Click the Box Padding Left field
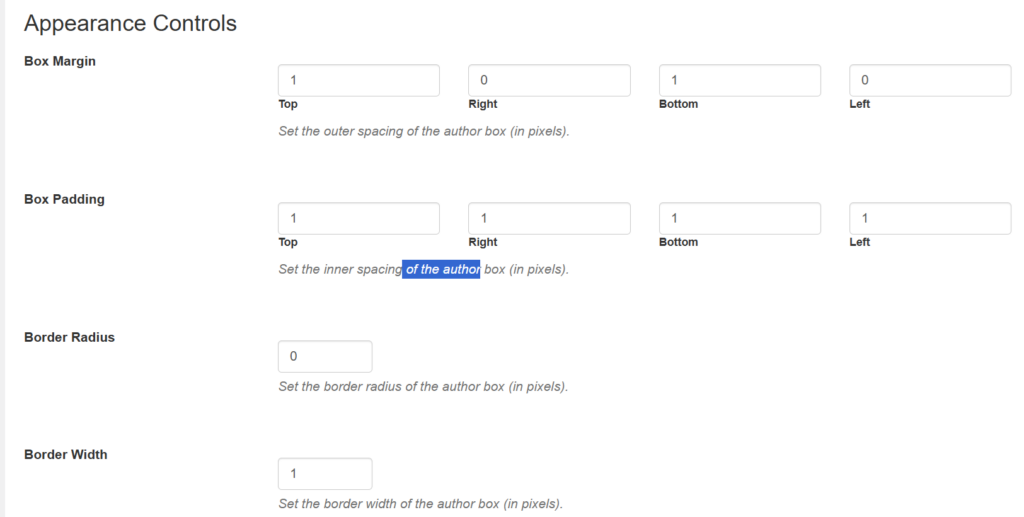 (930, 218)
